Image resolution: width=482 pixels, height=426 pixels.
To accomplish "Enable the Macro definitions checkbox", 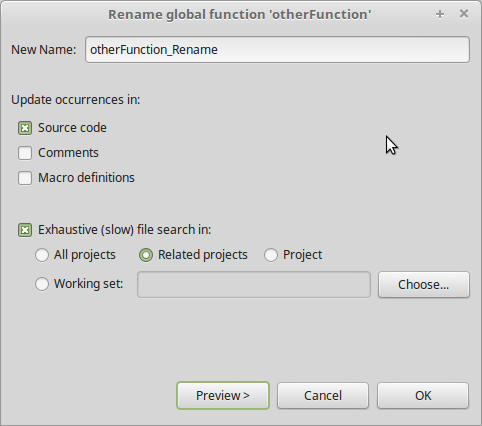I will coord(25,178).
